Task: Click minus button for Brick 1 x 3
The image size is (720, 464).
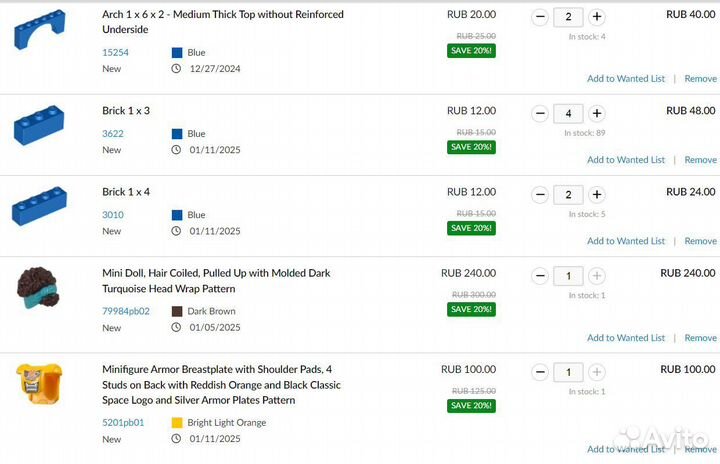Action: click(x=540, y=114)
